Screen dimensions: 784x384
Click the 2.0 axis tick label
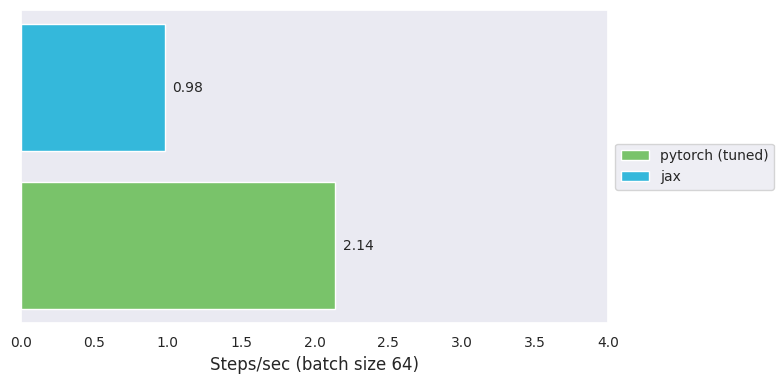314,342
